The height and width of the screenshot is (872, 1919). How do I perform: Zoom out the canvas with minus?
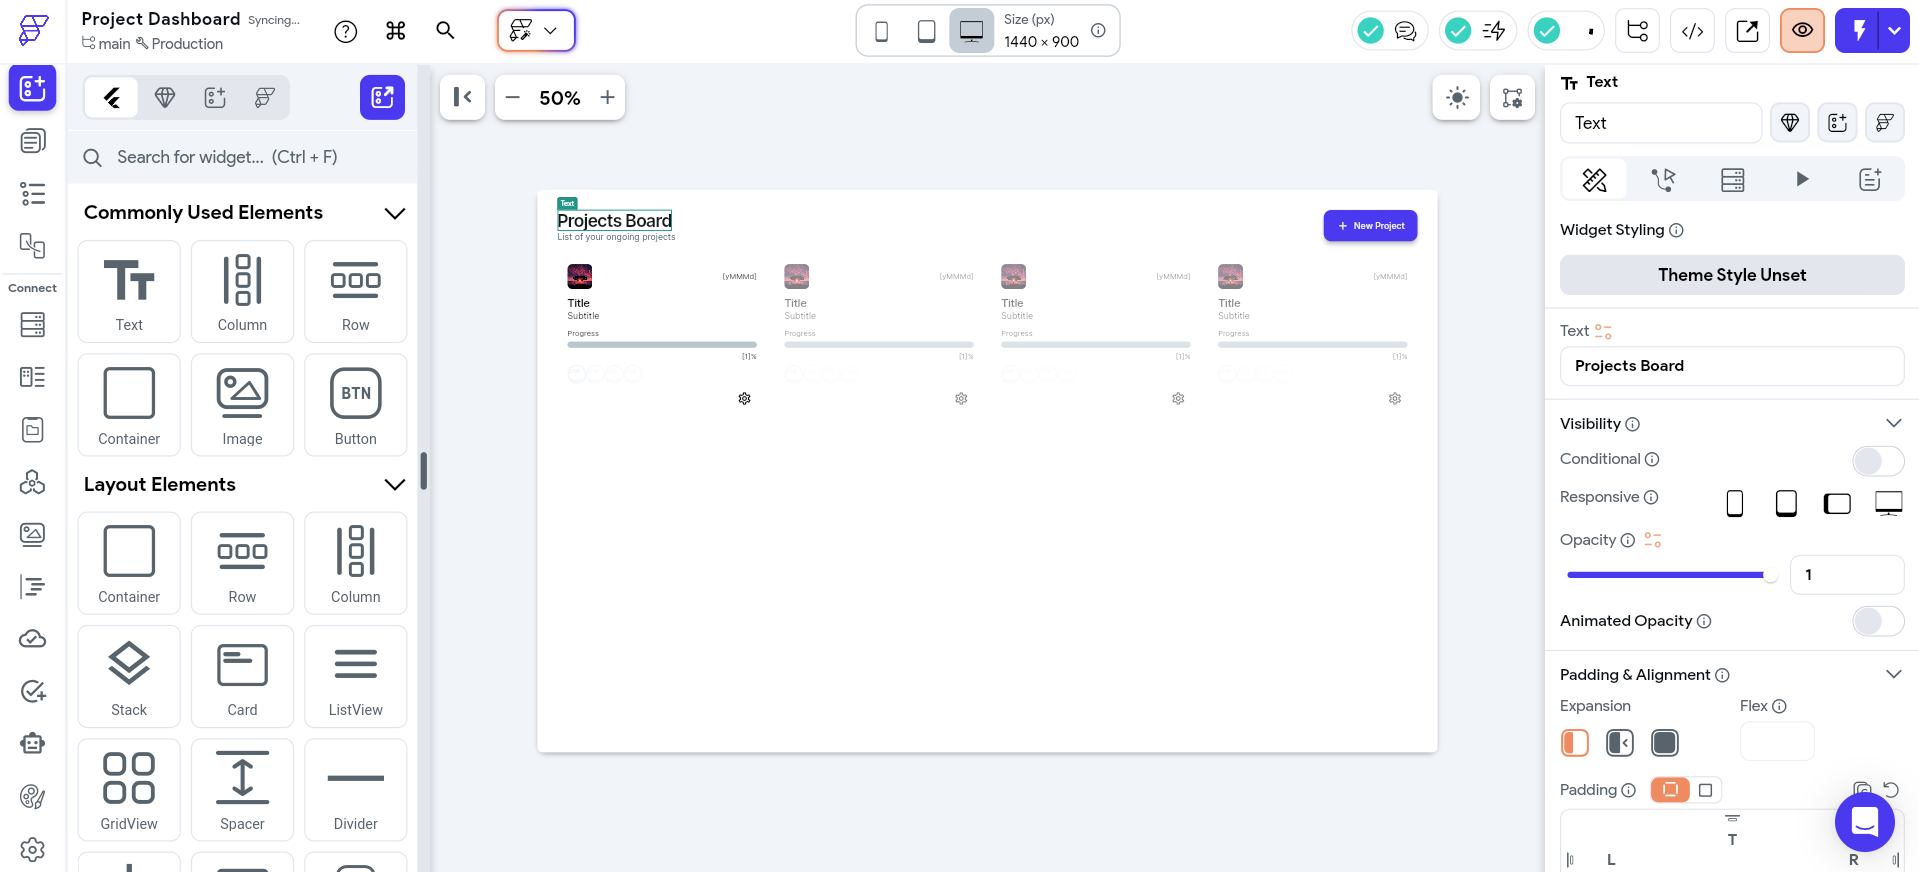coord(513,97)
